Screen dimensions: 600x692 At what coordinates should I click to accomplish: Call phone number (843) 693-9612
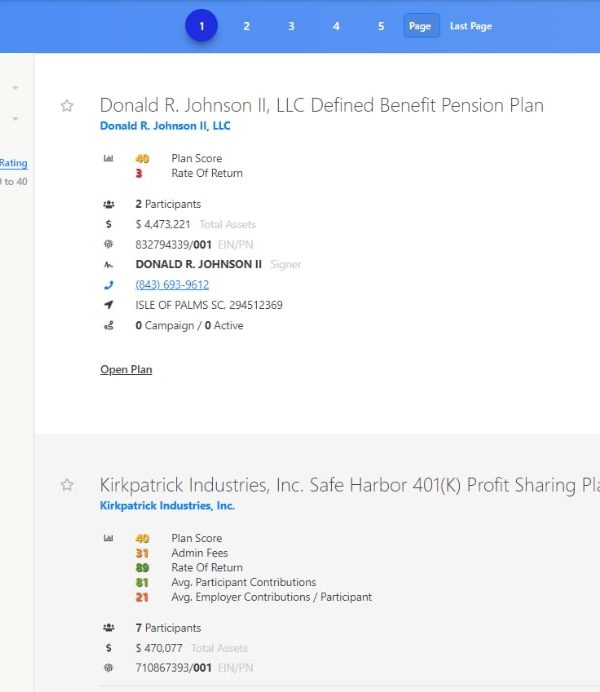[x=172, y=285]
